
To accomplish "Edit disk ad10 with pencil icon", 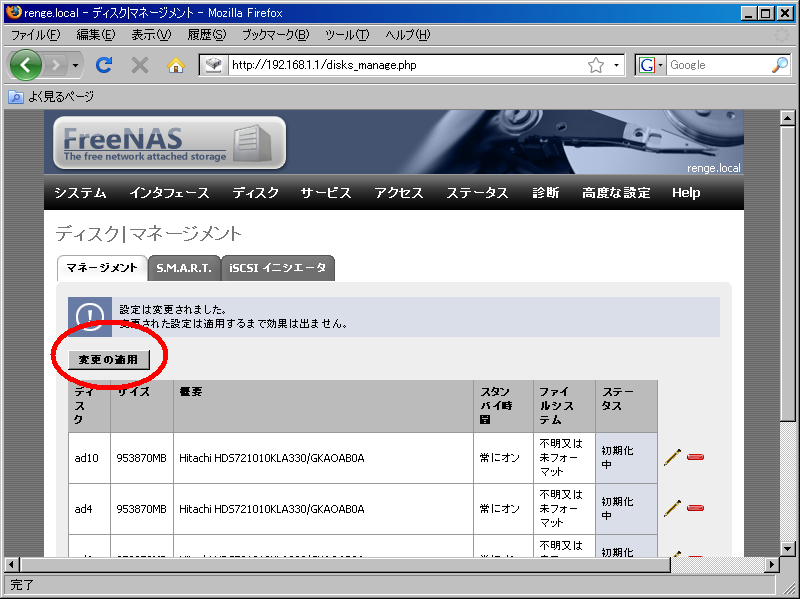I will (x=672, y=457).
